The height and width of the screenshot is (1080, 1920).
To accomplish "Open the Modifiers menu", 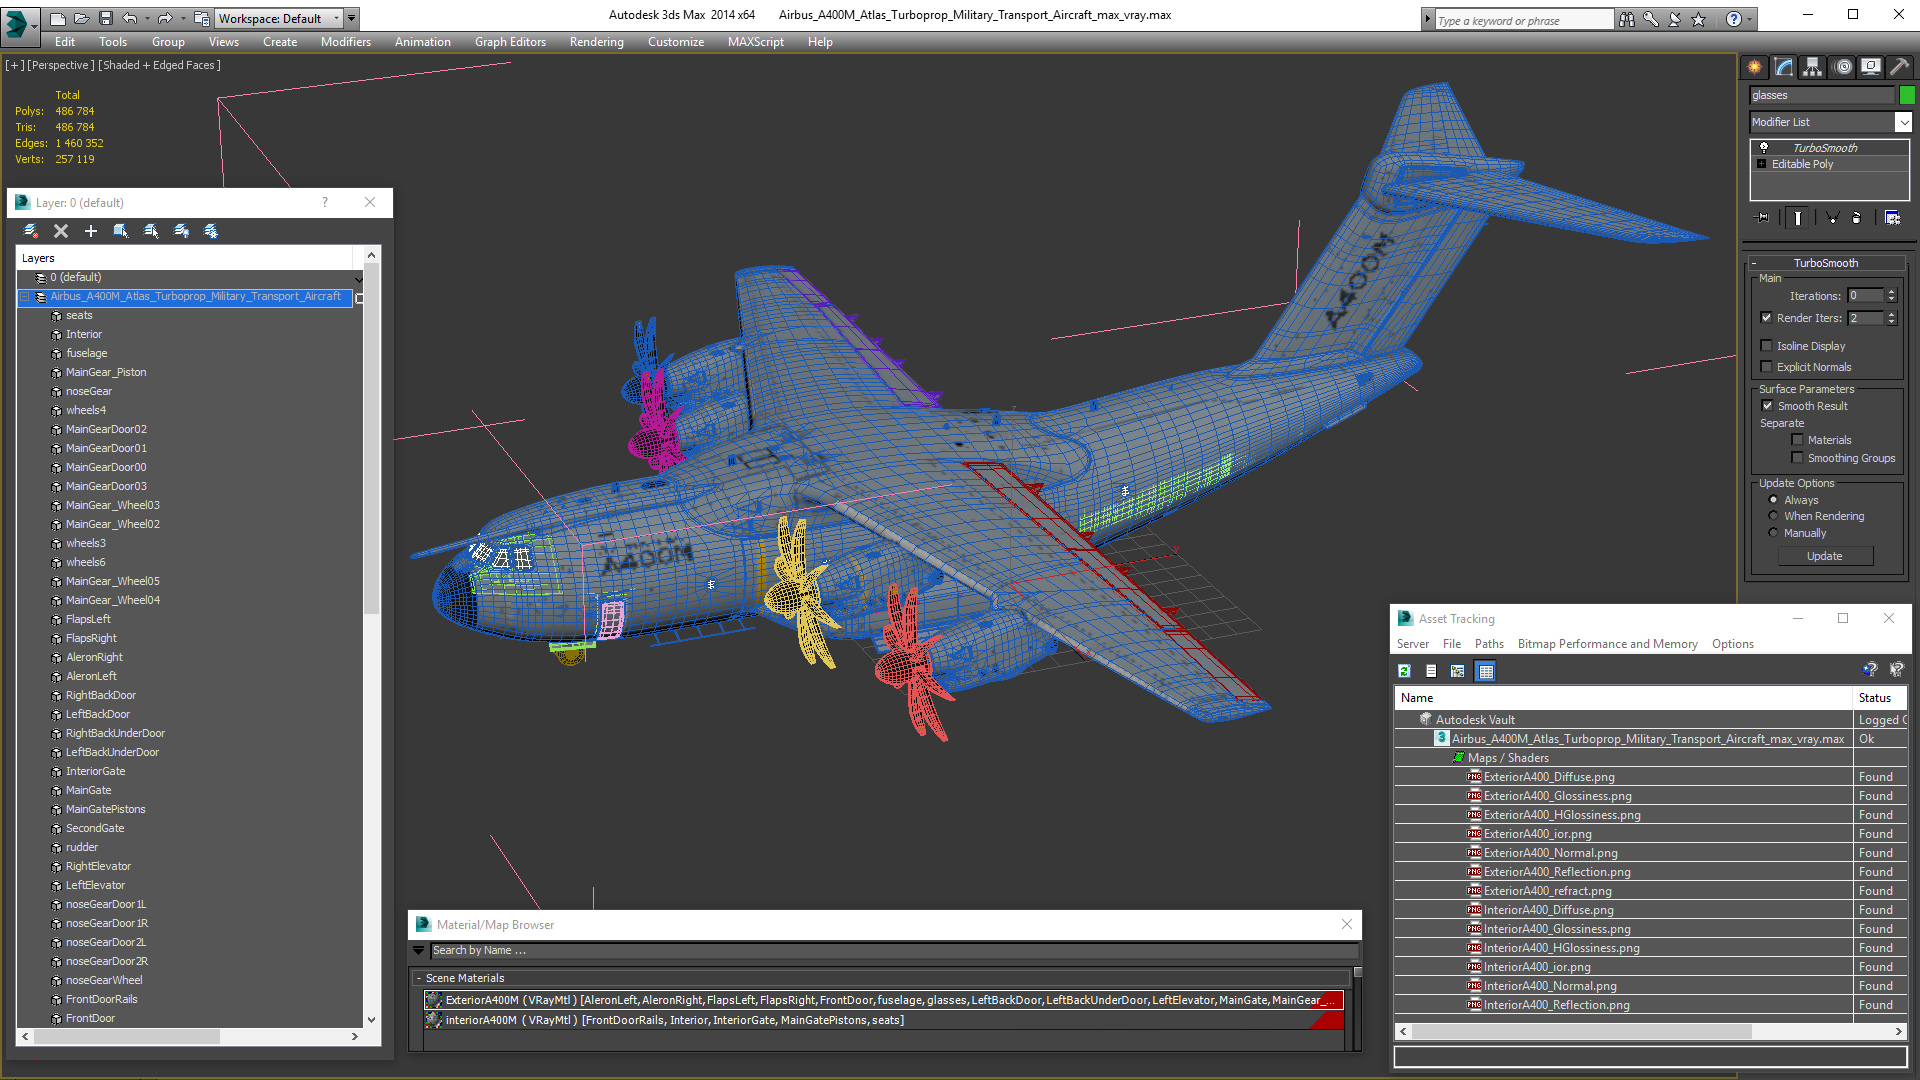I will 345,42.
